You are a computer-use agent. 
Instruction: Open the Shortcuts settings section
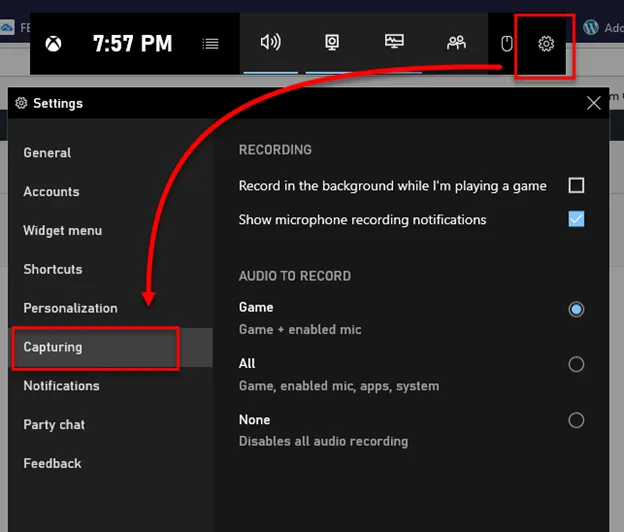[111, 269]
